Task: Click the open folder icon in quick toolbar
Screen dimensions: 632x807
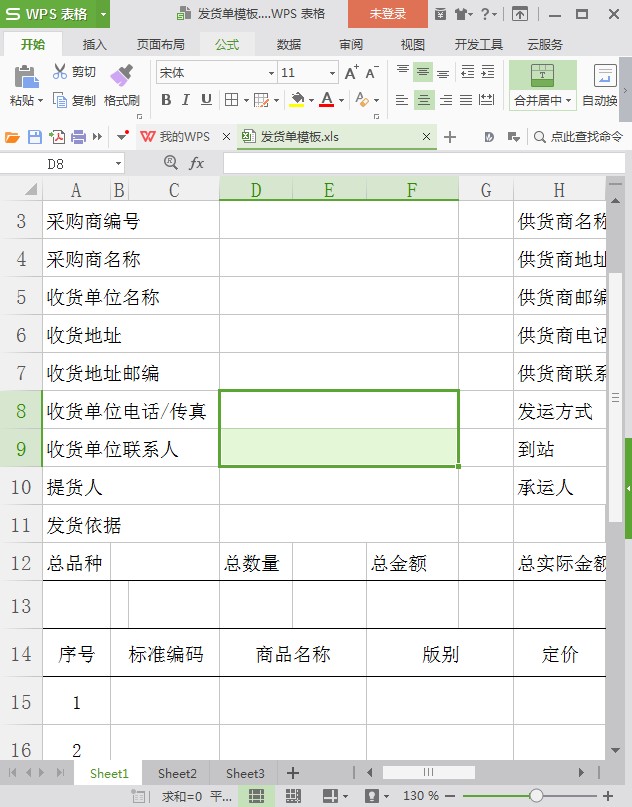Action: tap(12, 137)
